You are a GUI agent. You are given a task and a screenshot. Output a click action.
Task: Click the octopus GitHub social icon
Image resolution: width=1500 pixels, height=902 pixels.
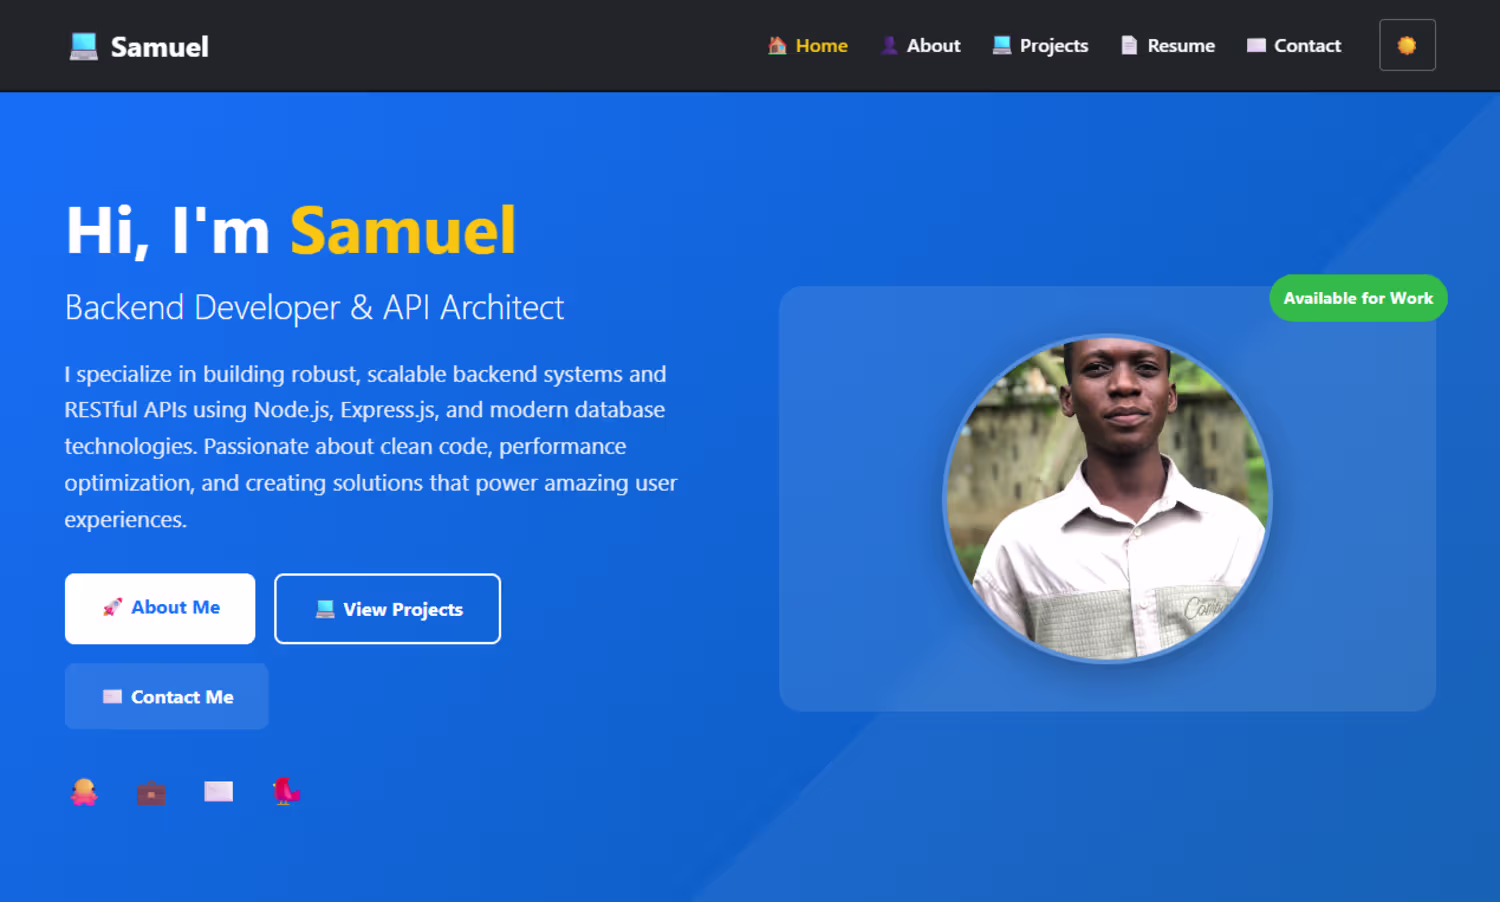click(84, 792)
